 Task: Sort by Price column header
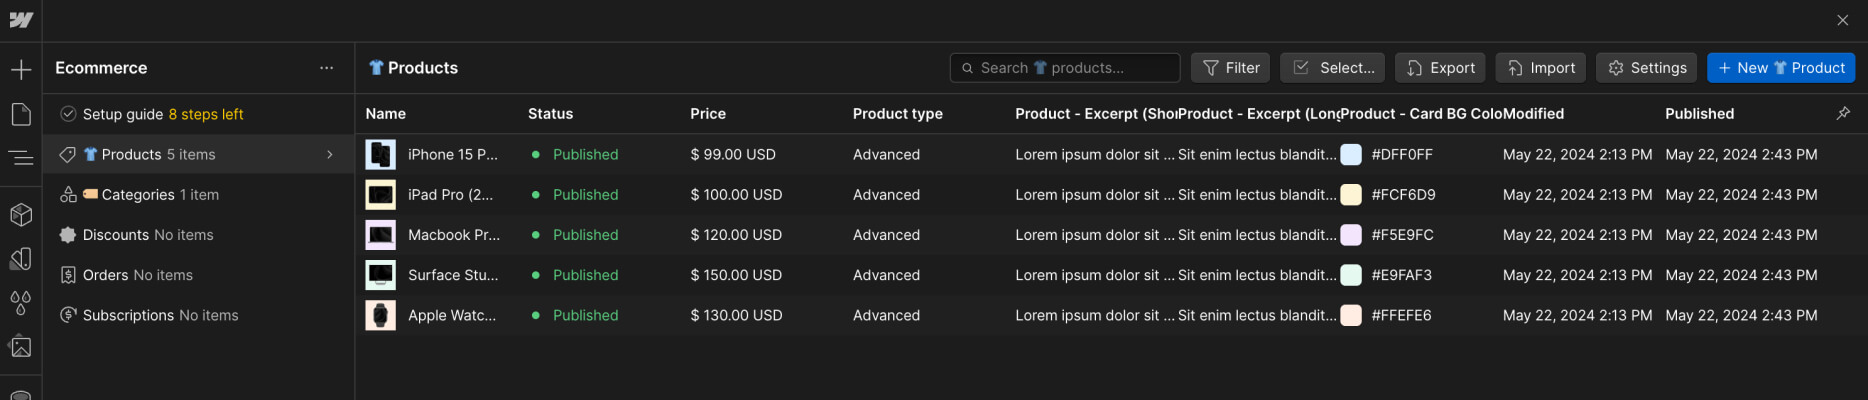708,114
